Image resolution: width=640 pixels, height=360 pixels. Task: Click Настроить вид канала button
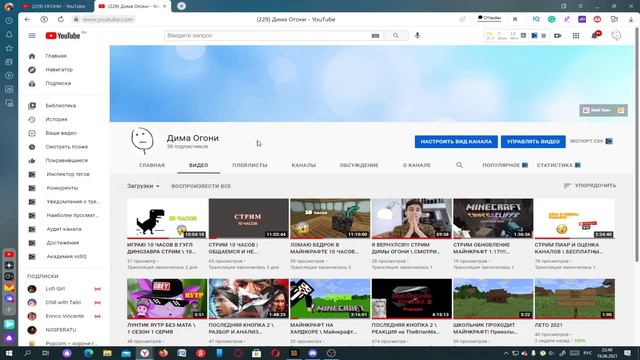coord(456,142)
